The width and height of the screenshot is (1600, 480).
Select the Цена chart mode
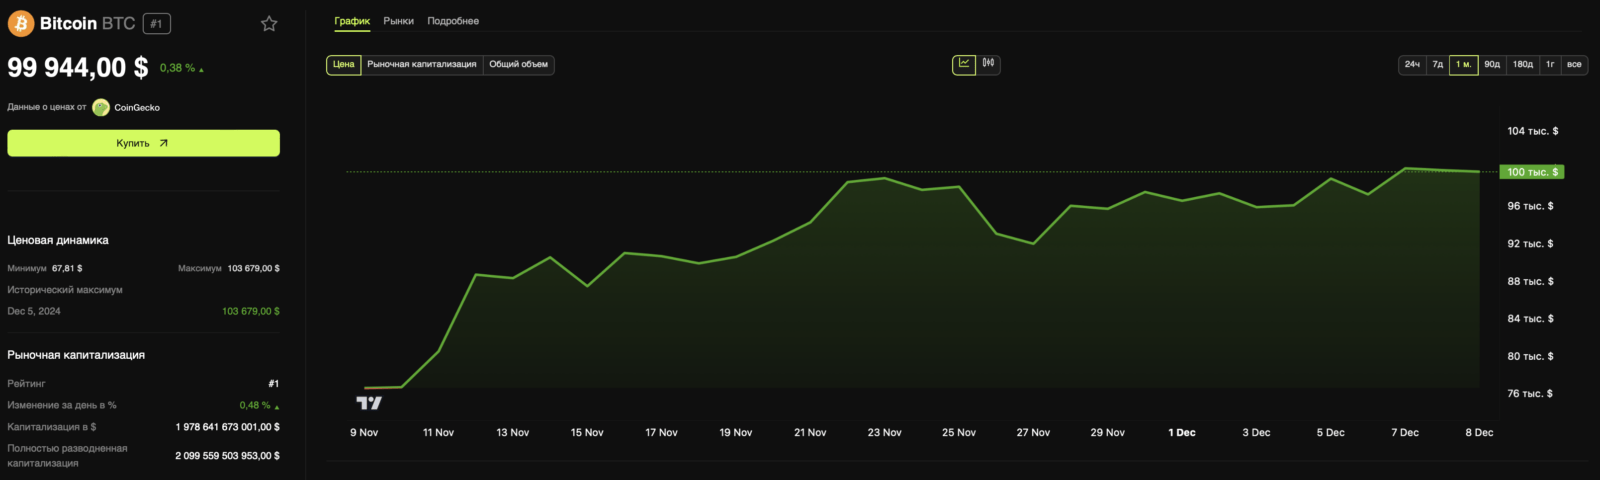click(344, 65)
